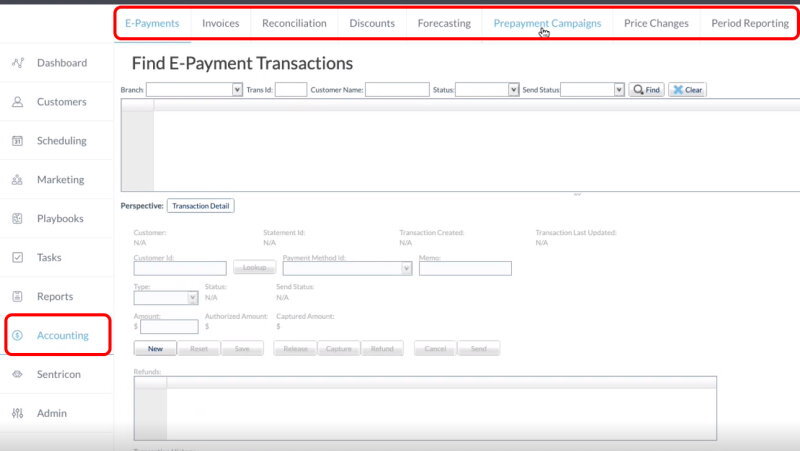Image resolution: width=800 pixels, height=451 pixels.
Task: Open the Prepayment Campaigns tab
Action: [x=547, y=23]
